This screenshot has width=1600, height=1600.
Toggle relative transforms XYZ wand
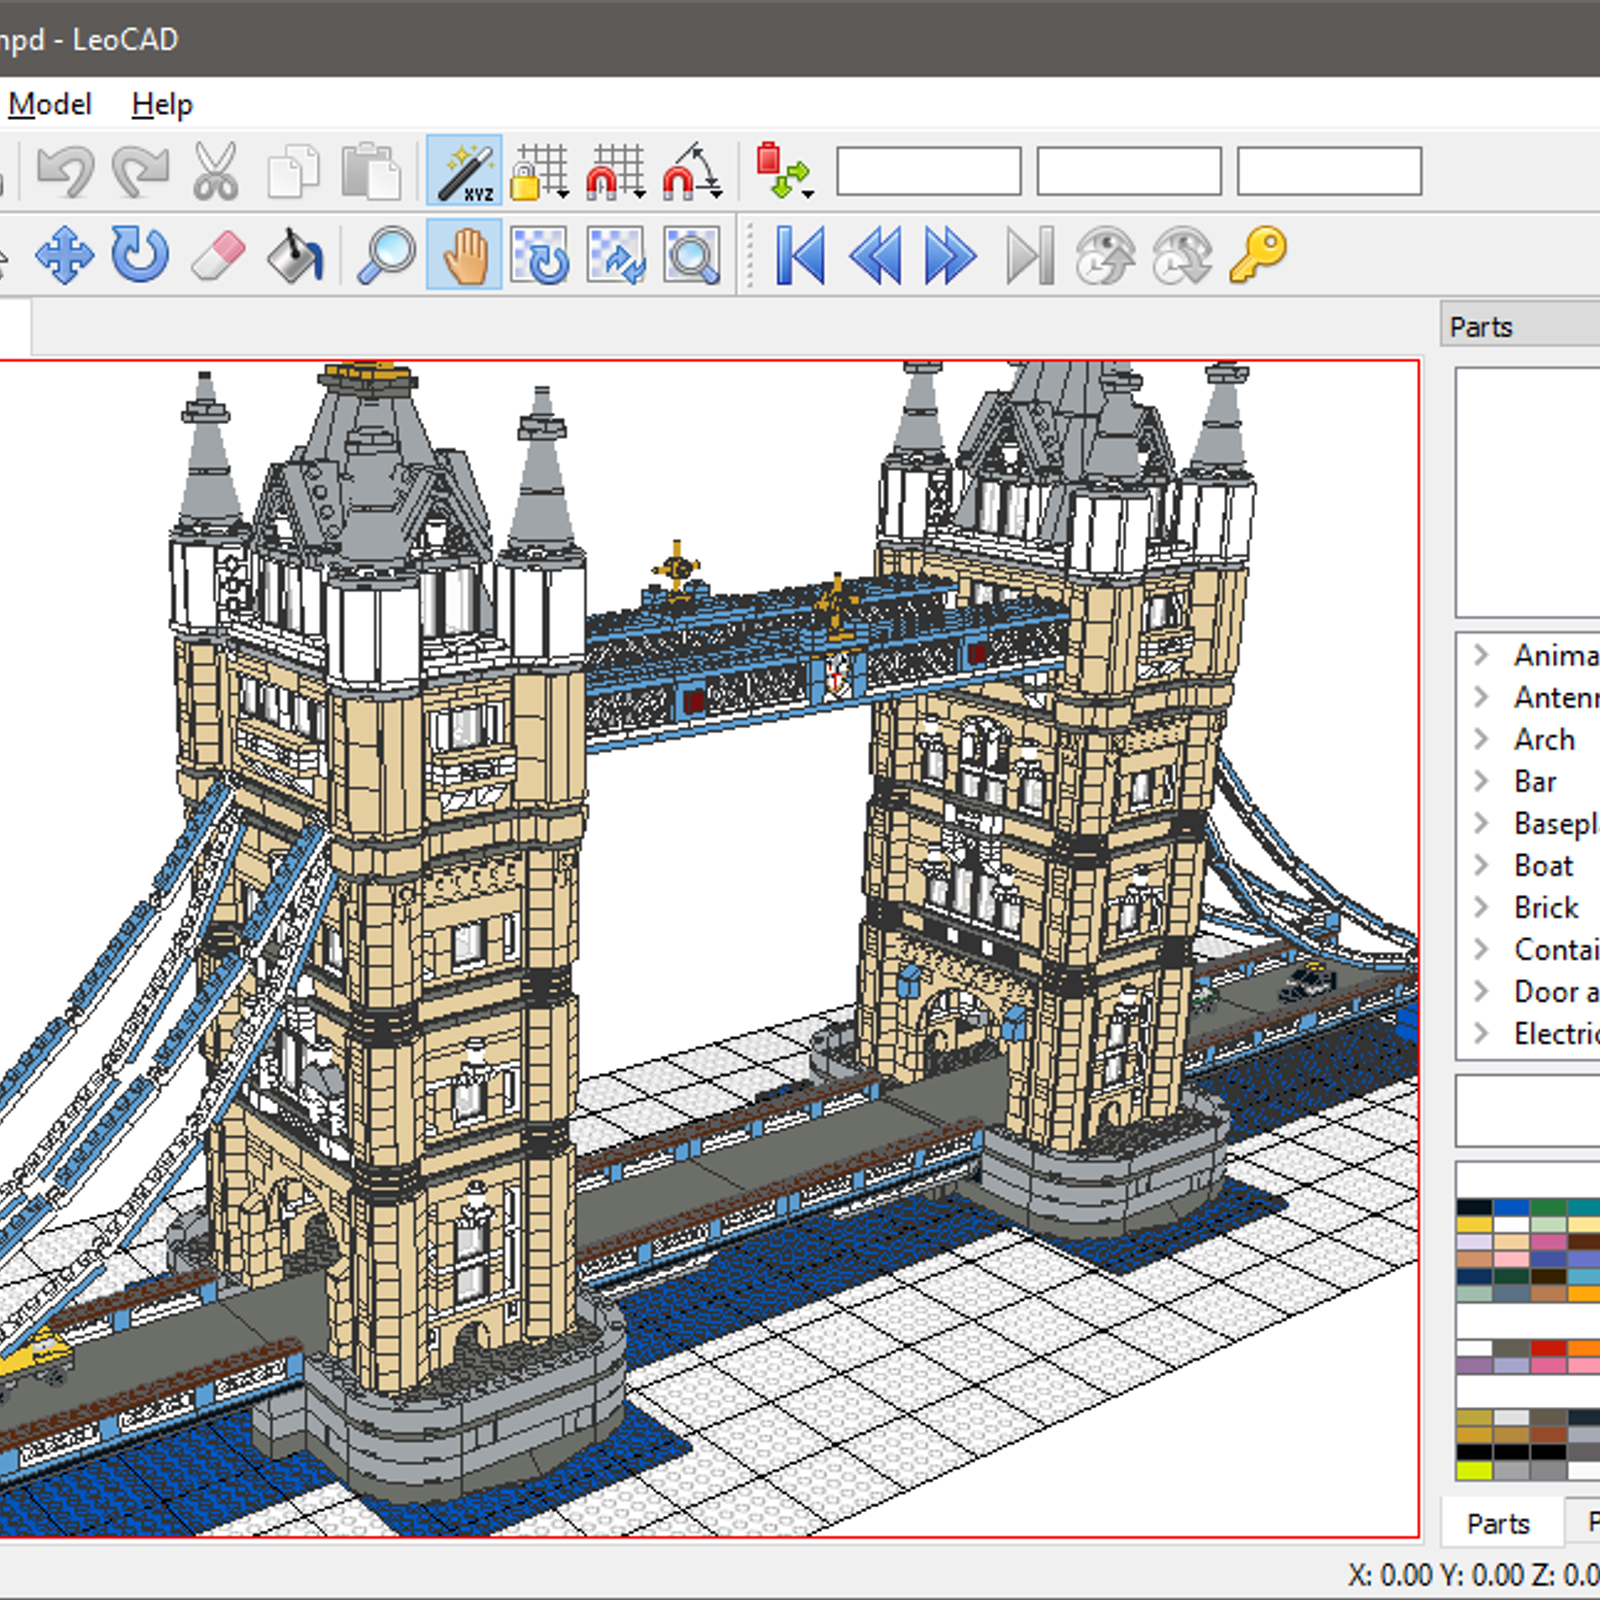[x=464, y=171]
